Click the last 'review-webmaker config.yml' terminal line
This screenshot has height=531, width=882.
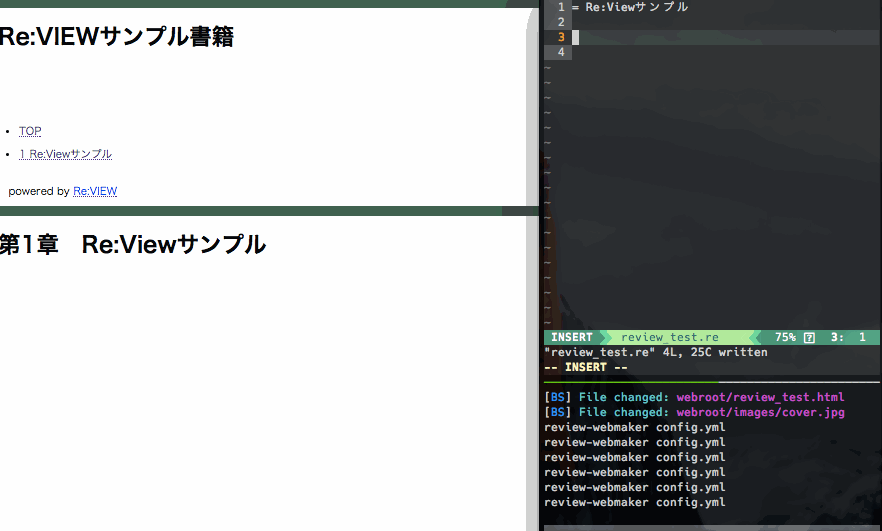634,502
